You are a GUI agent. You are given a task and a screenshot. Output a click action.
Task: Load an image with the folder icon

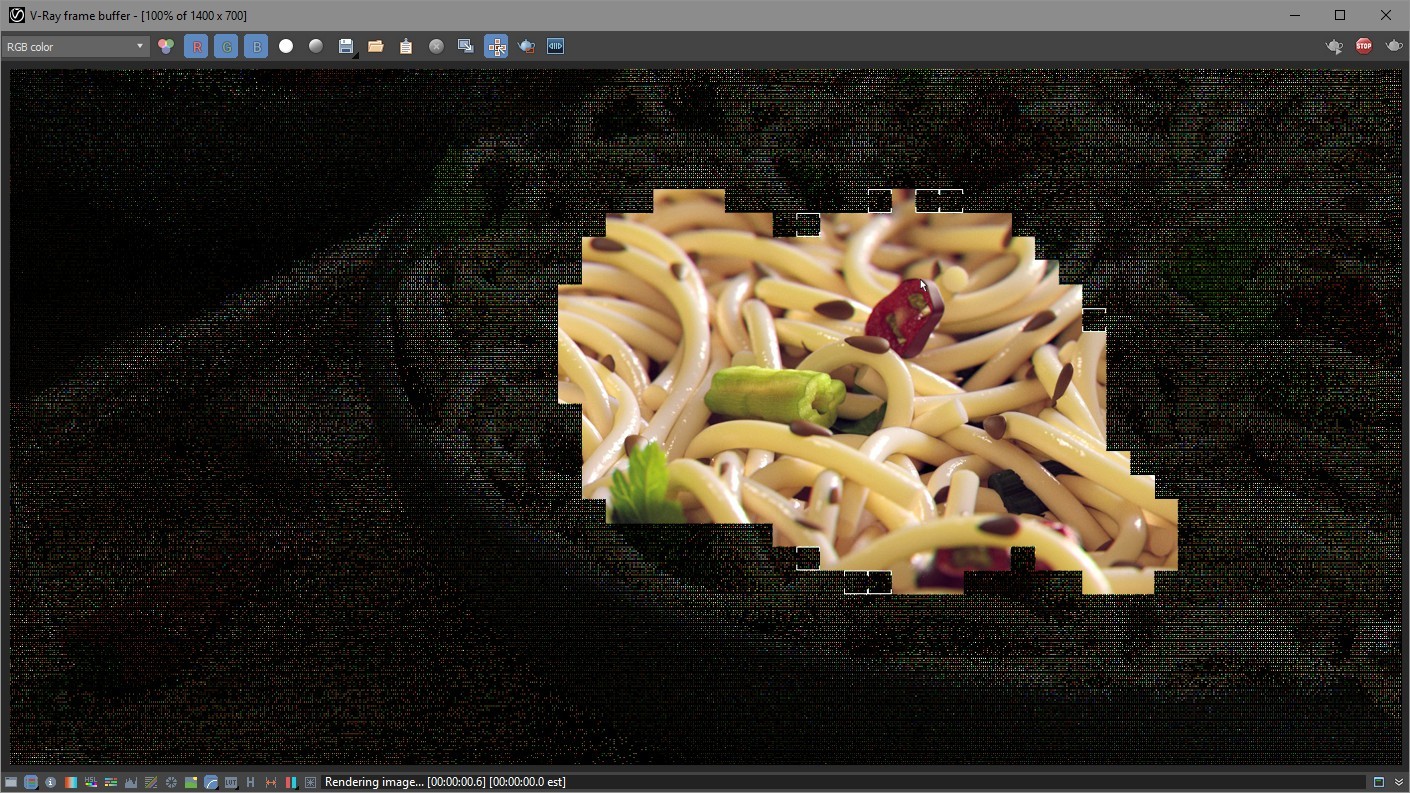click(x=376, y=47)
